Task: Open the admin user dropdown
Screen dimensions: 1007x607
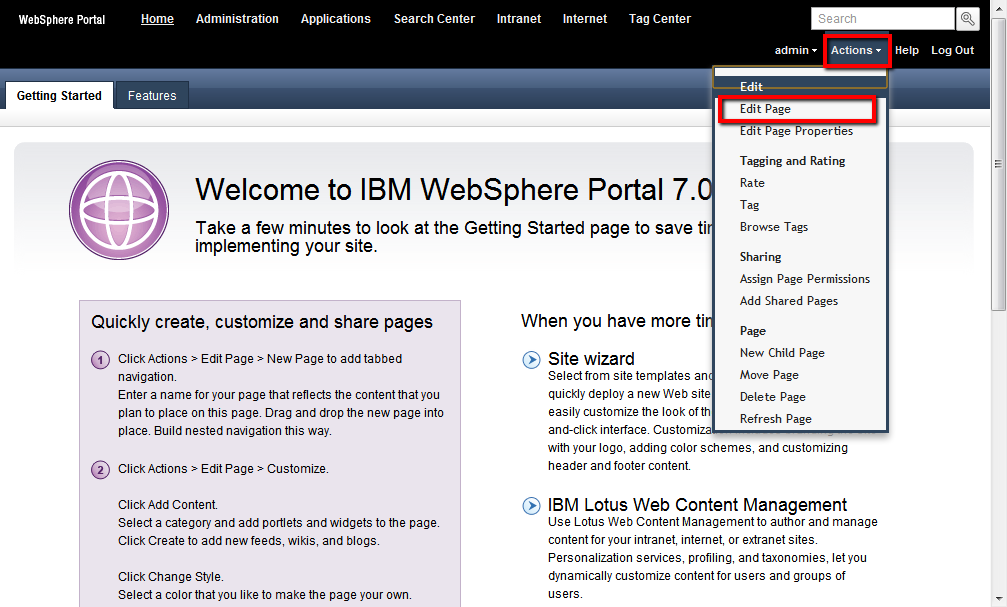Action: [x=796, y=50]
